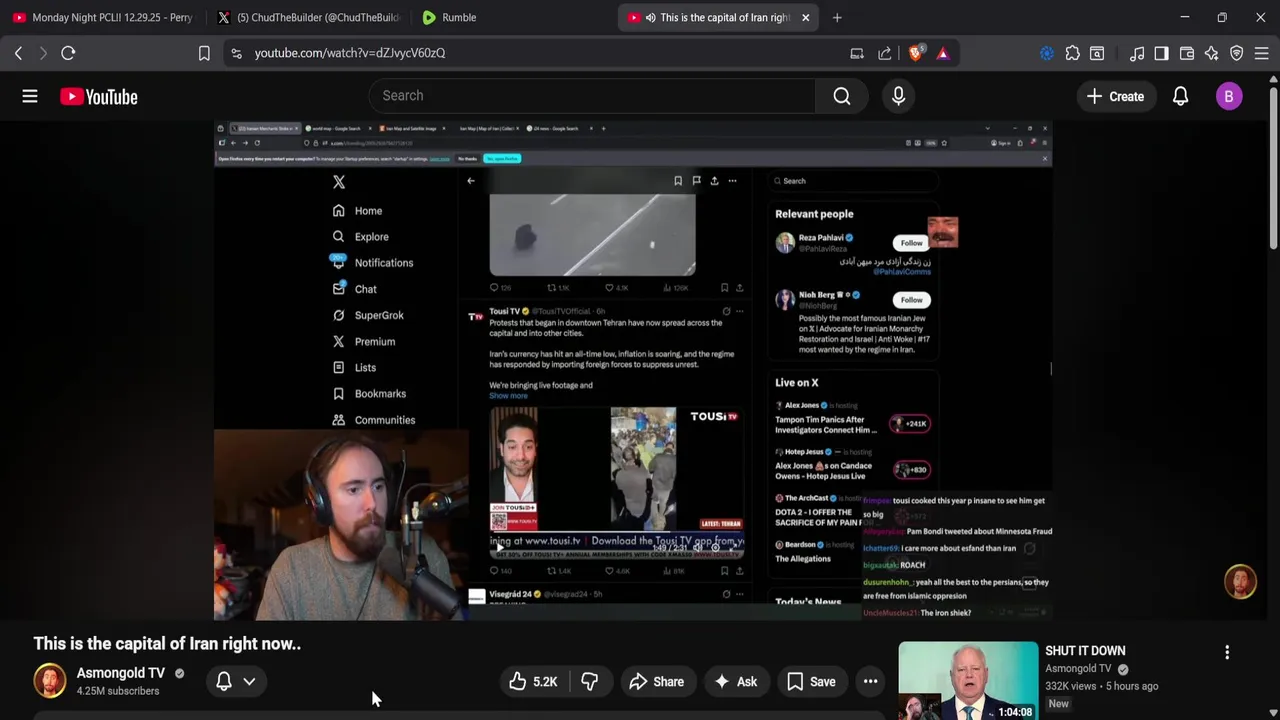Expand subscription notification options chevron
This screenshot has width=1280, height=720.
[x=249, y=681]
